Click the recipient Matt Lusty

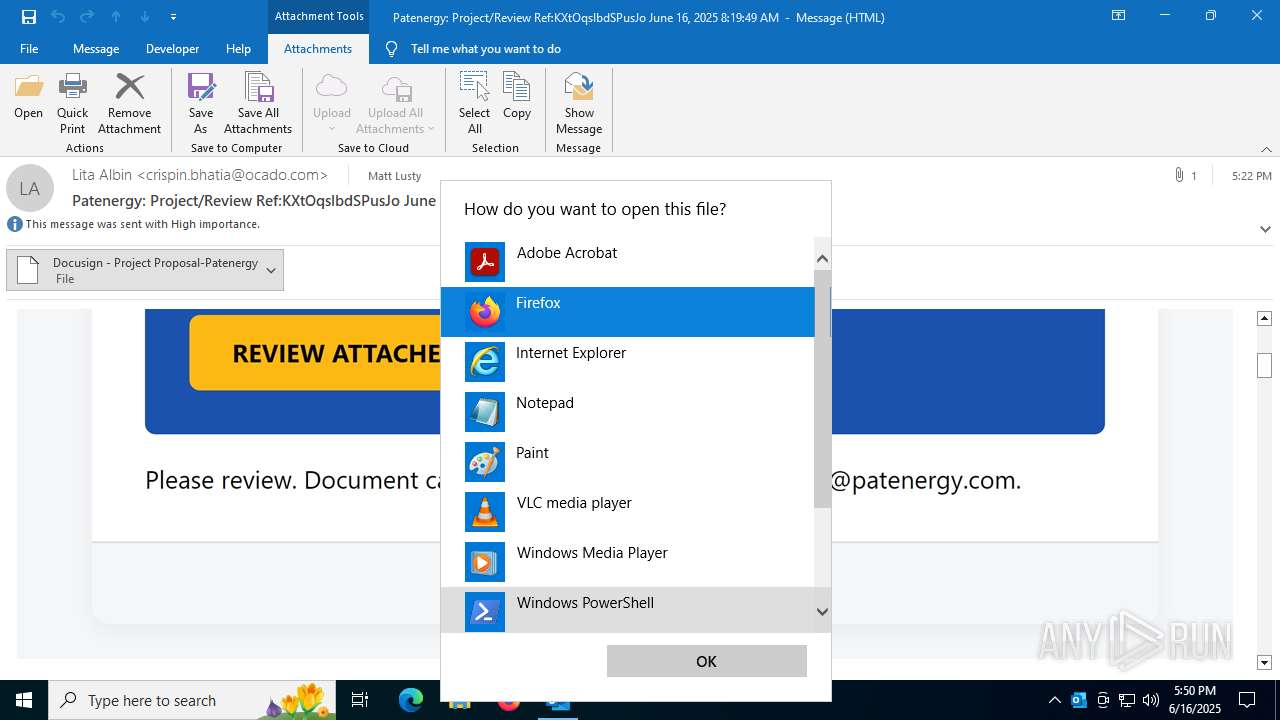pyautogui.click(x=395, y=175)
